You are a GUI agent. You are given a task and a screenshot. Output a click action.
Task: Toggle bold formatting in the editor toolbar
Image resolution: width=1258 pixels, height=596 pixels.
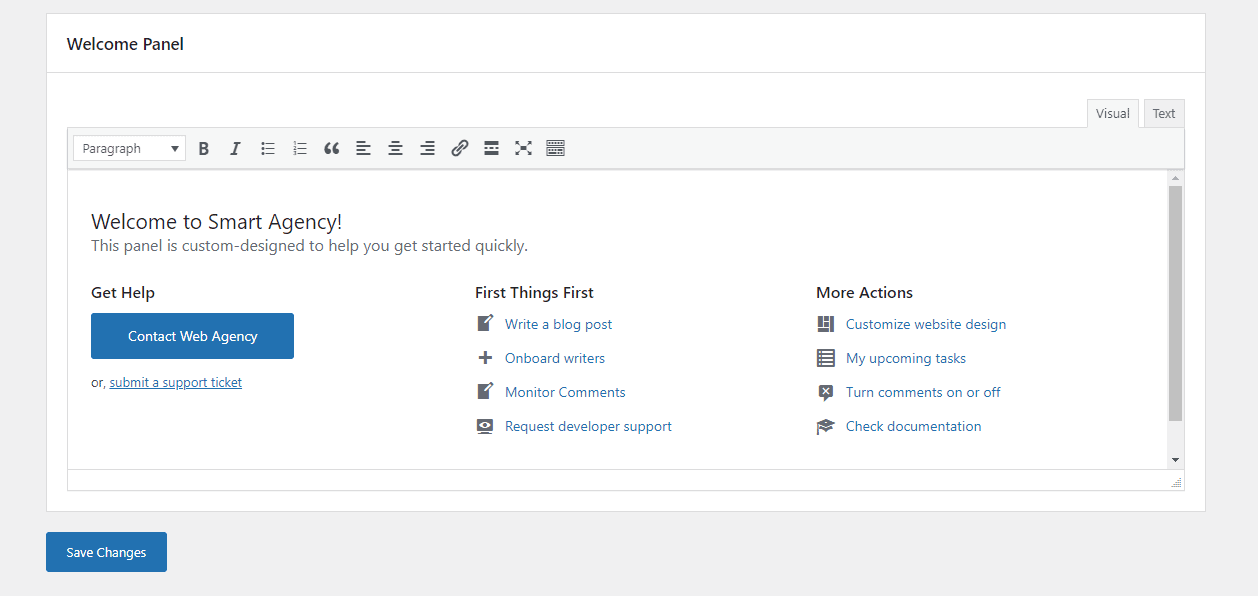204,149
